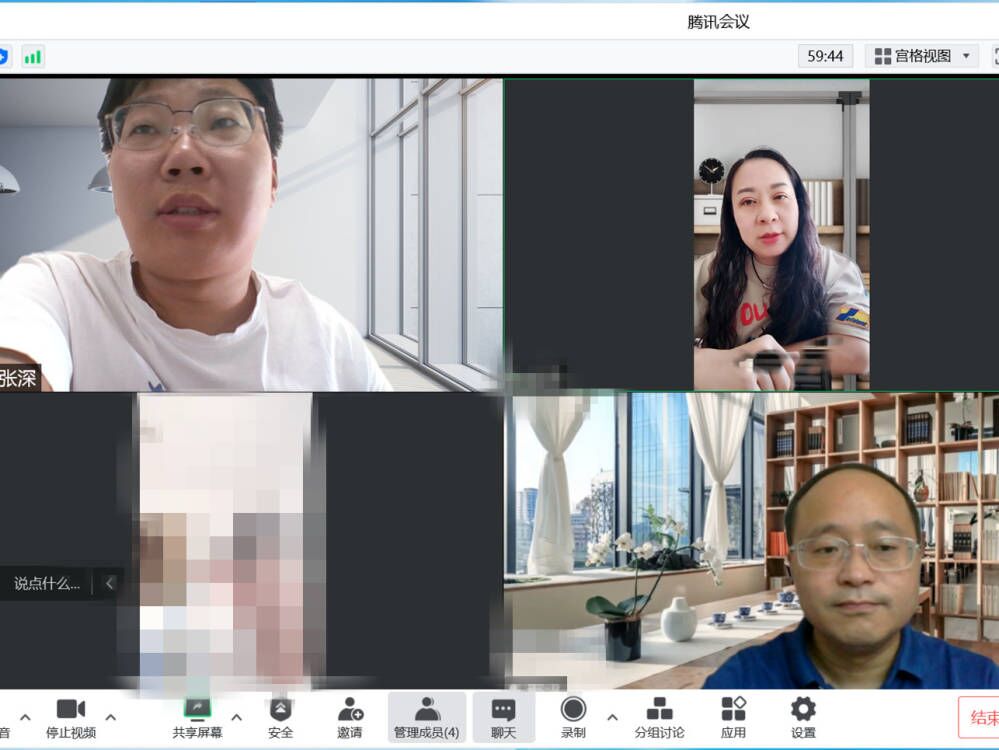This screenshot has height=750, width=999.
Task: Click the invite (邀请) icon
Action: pyautogui.click(x=350, y=716)
